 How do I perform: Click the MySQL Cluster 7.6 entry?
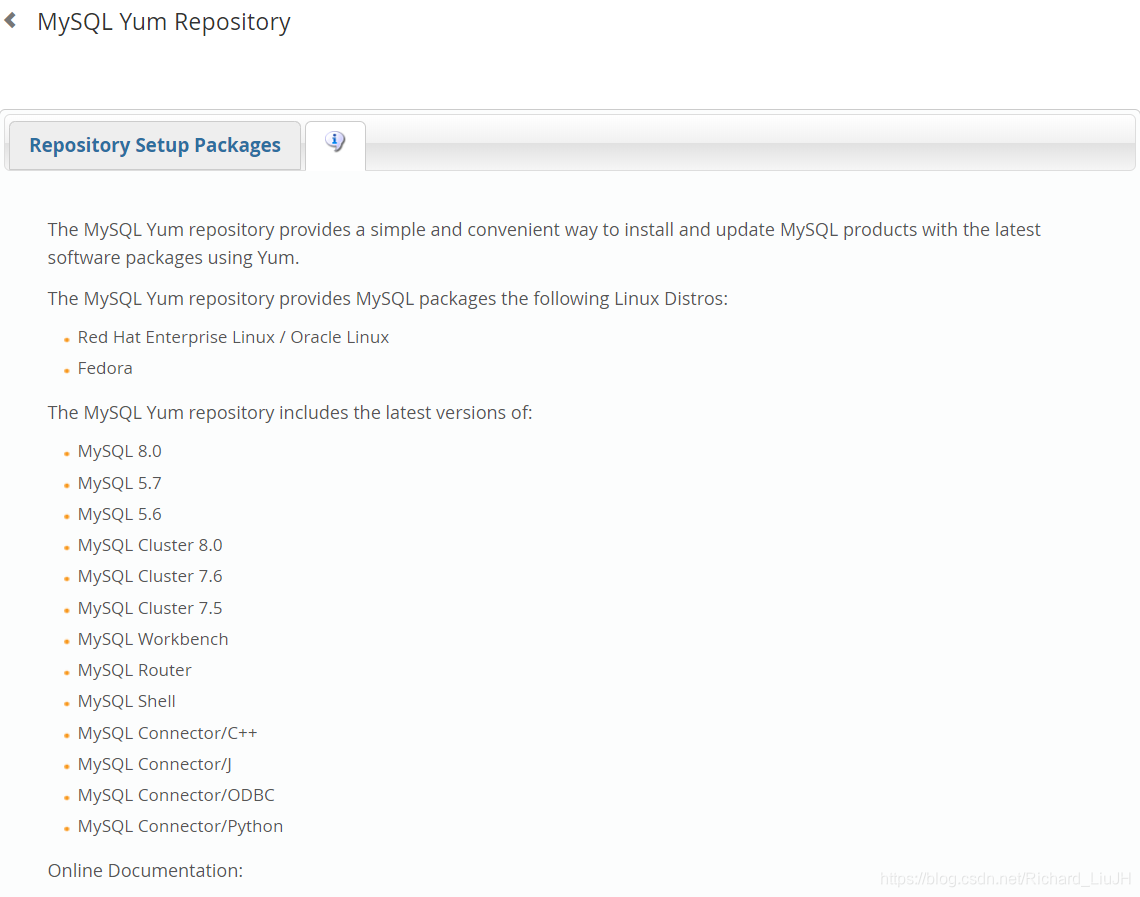point(150,576)
